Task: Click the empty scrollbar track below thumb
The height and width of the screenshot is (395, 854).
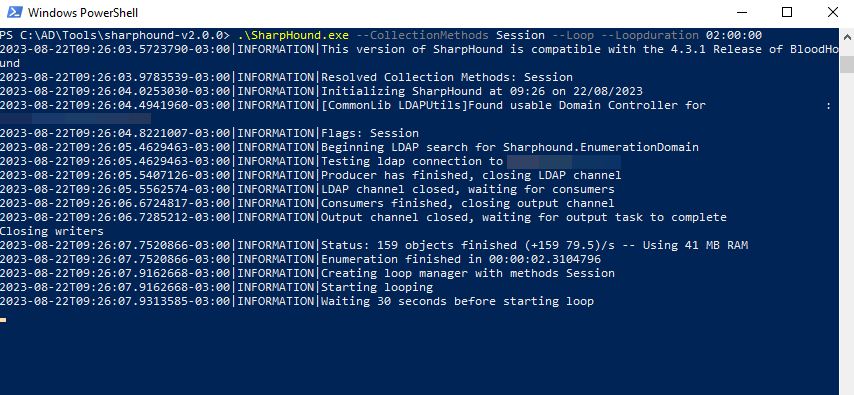Action: tap(847, 229)
